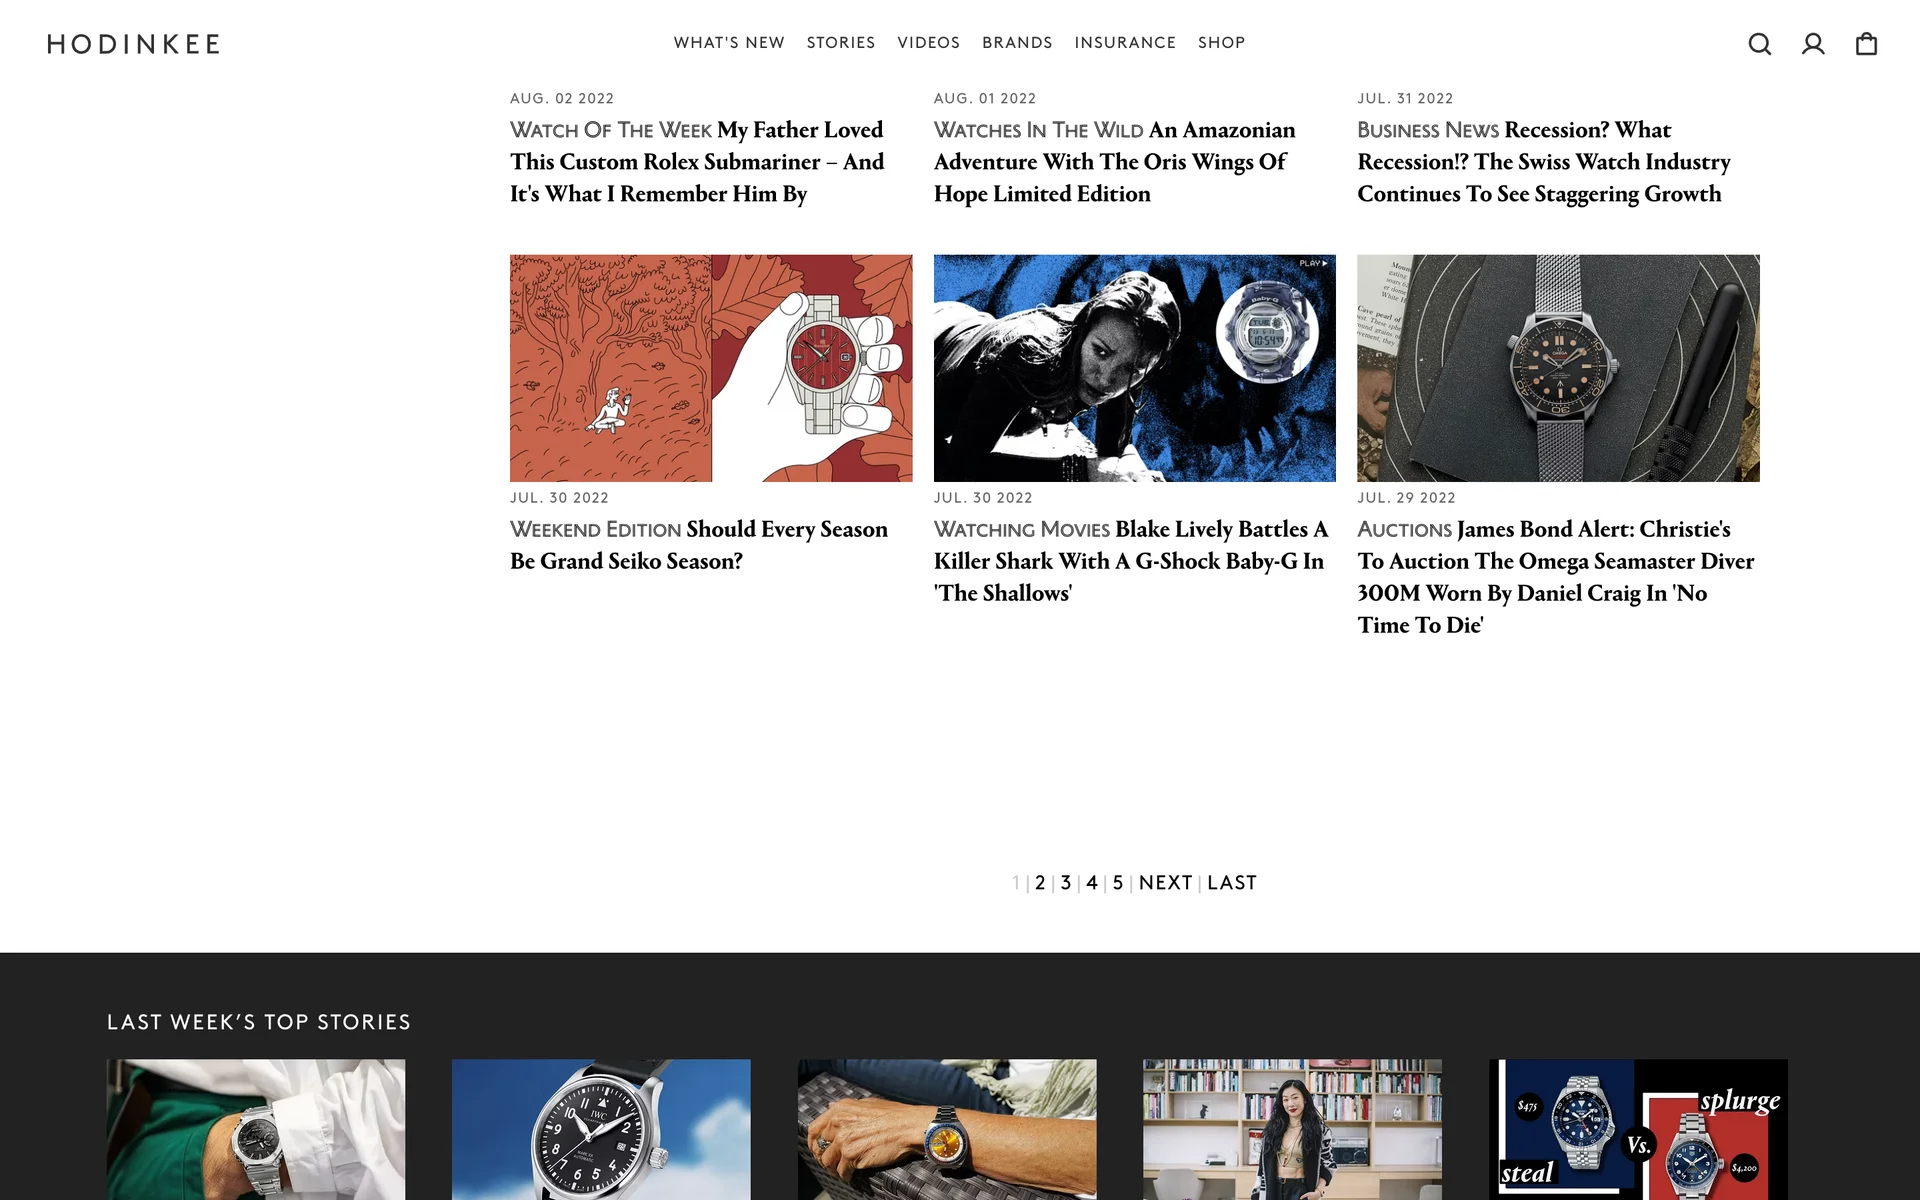Screen dimensions: 1920x1200
Task: Open the What's New menu
Action: pyautogui.click(x=729, y=43)
